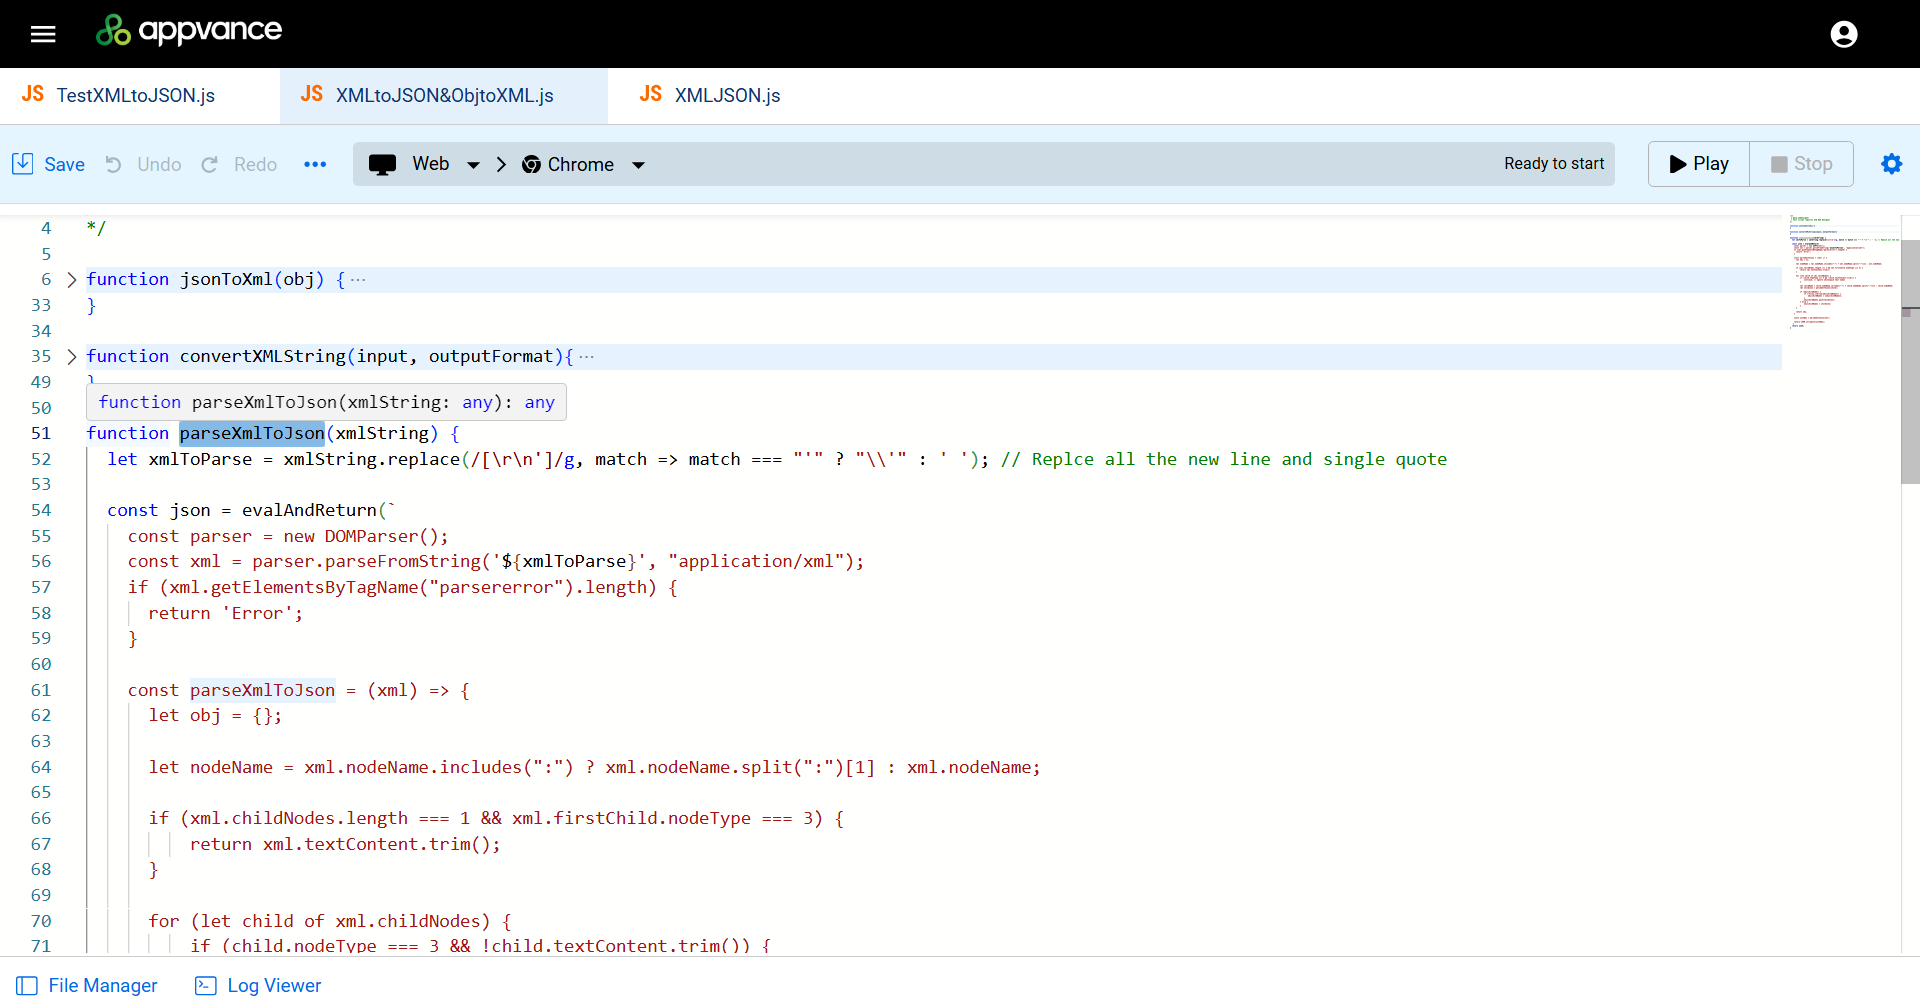Click the Log Viewer panel icon

pos(206,985)
